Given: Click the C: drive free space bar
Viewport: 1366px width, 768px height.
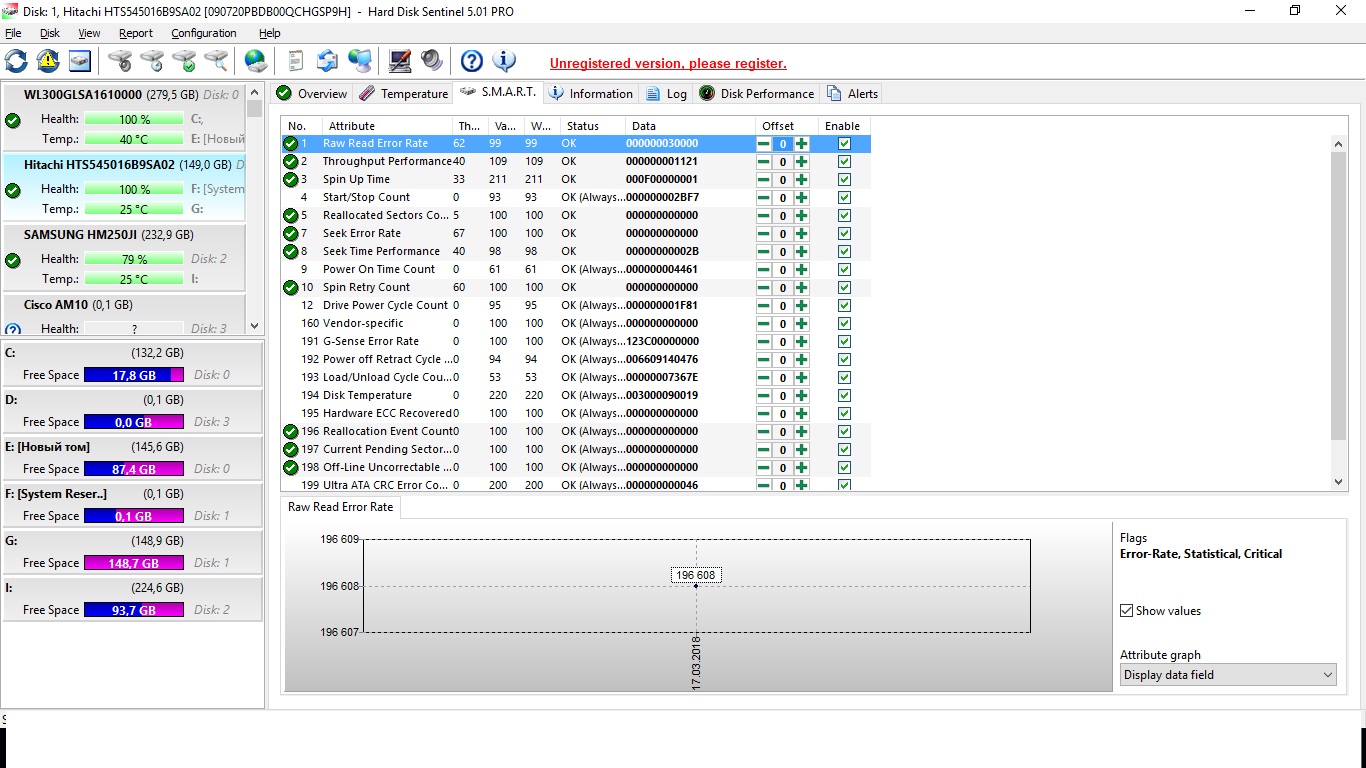Looking at the screenshot, I should pos(133,375).
